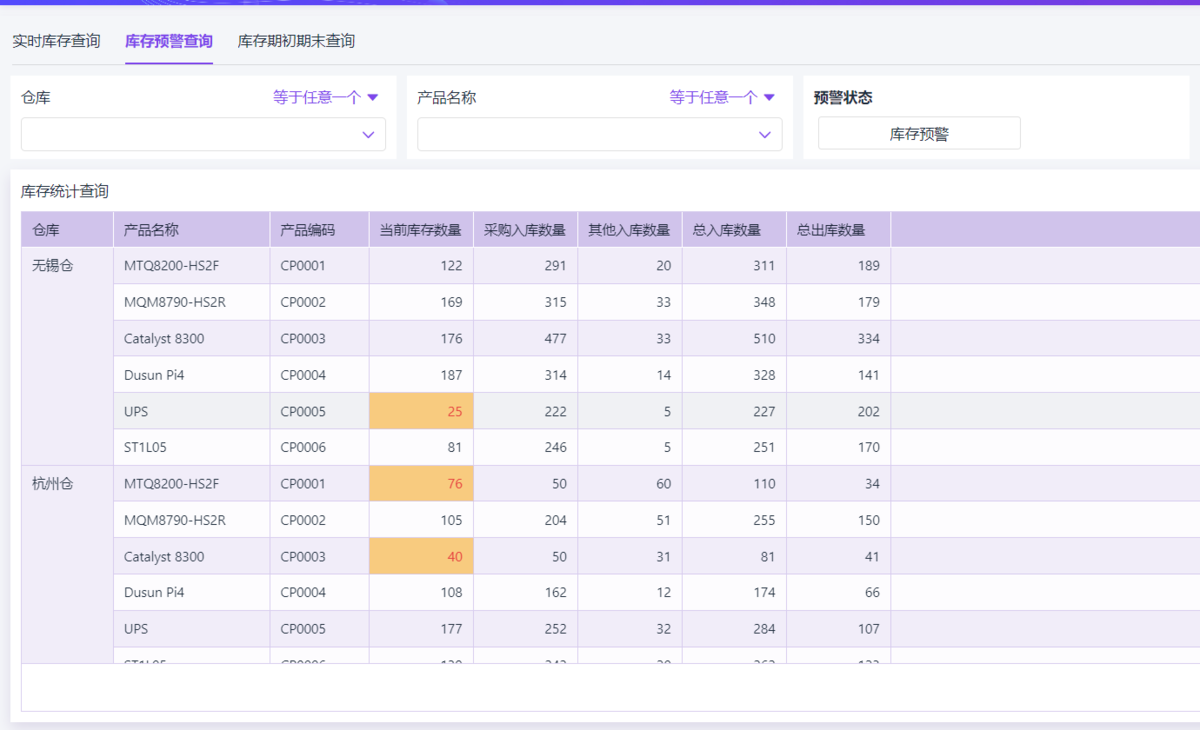Click the 无锡仓 warehouse cell

53,266
